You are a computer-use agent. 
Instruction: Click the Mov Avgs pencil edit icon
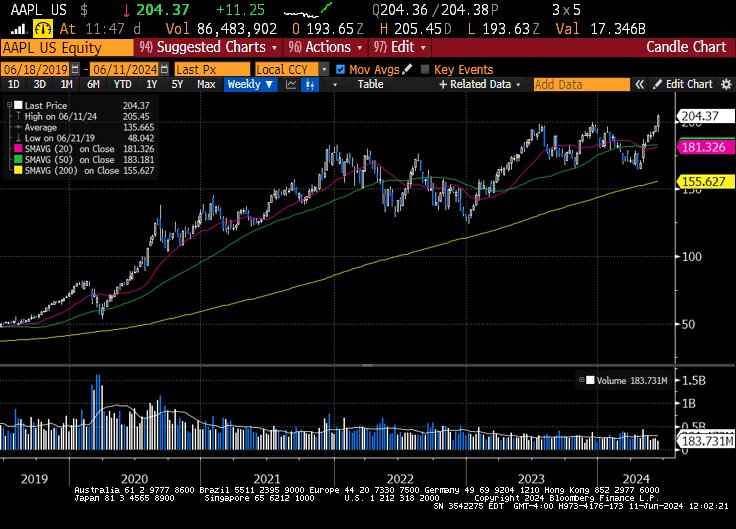click(x=407, y=69)
